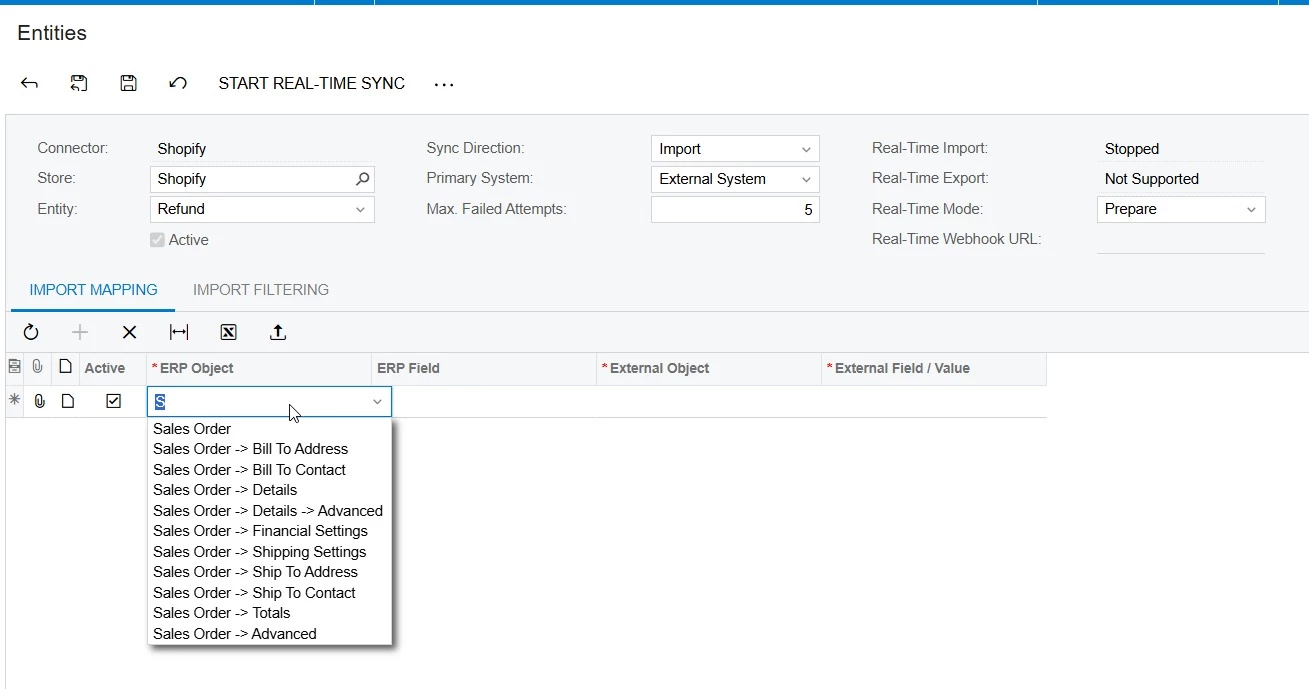This screenshot has width=1309, height=689.
Task: Choose Sales Order -> Details -> Advanced
Action: coord(270,511)
